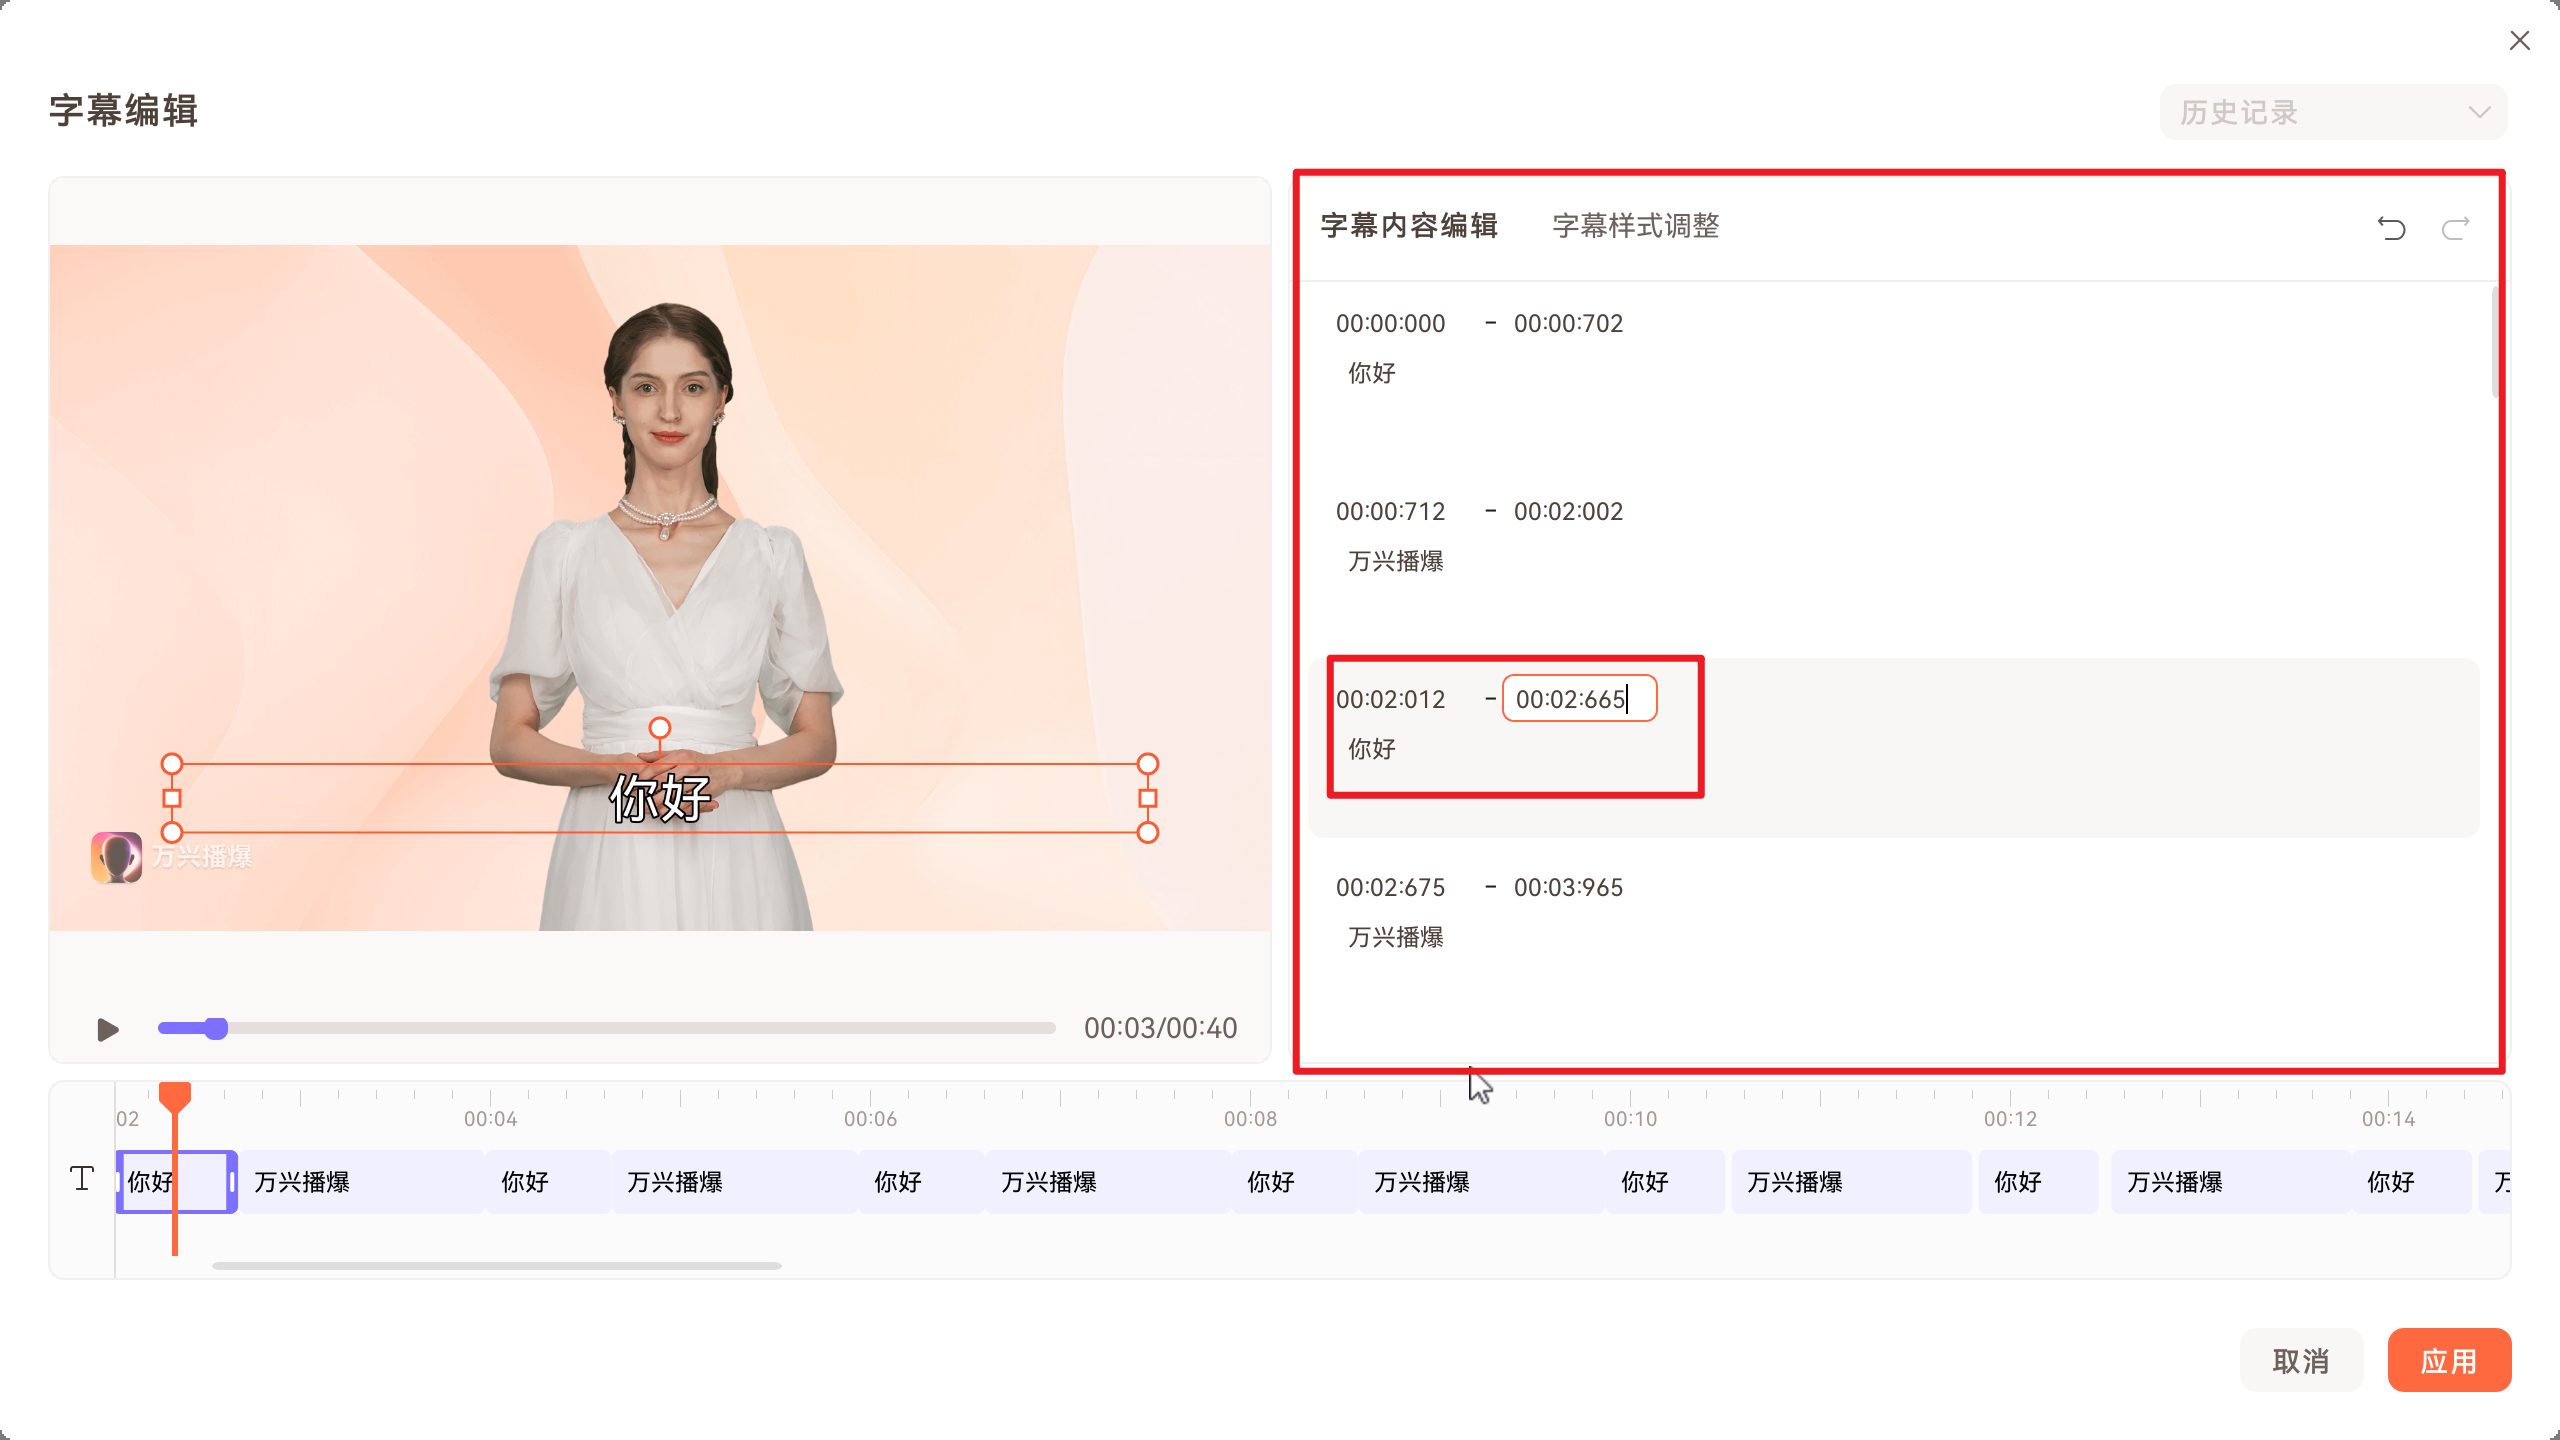Select the first 你好 clip on the timeline
The width and height of the screenshot is (2560, 1440).
point(176,1181)
